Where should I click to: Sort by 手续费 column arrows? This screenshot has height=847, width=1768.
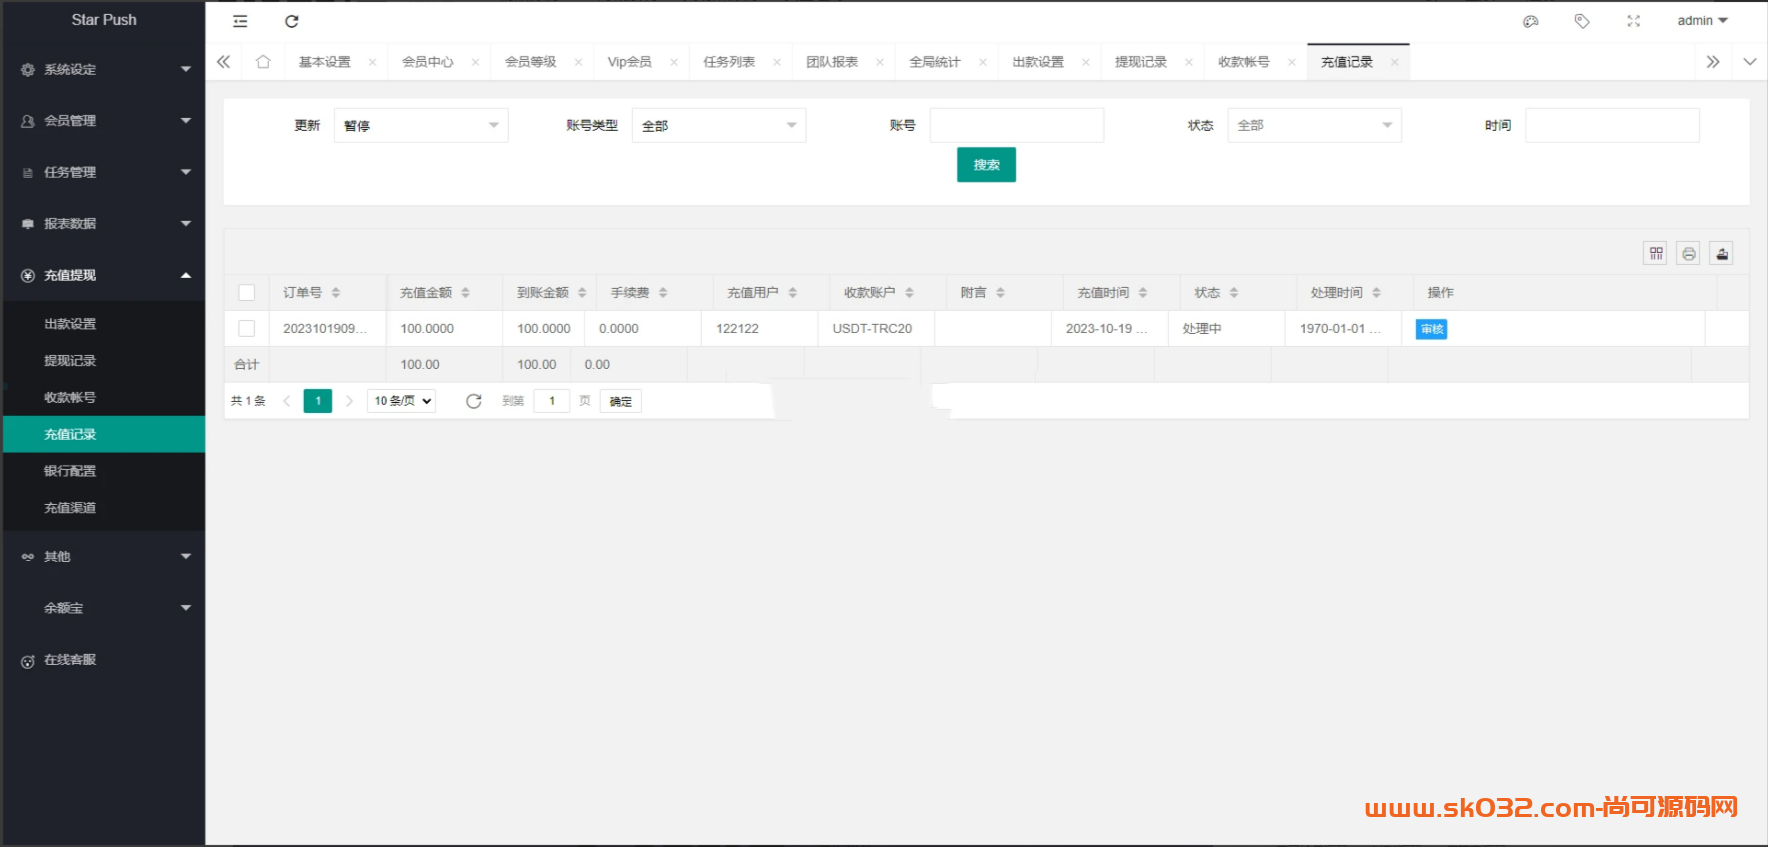pyautogui.click(x=663, y=293)
